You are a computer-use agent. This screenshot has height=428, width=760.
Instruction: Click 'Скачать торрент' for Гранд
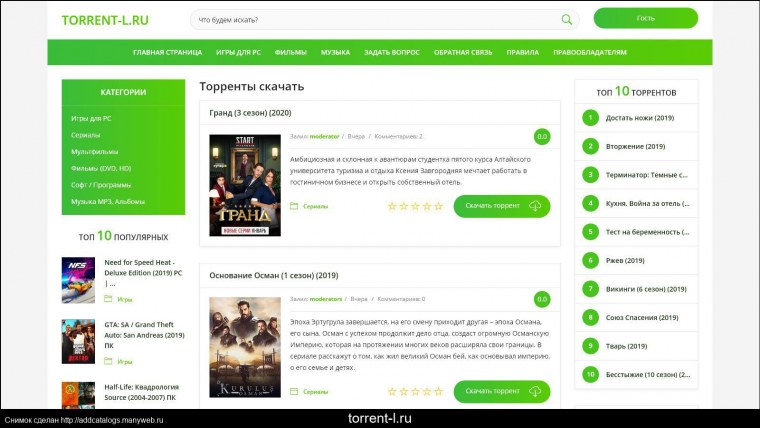(x=502, y=206)
